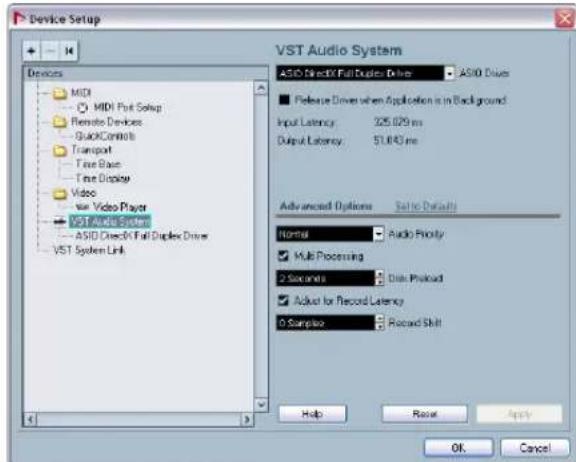Select the Transport folder icon
The width and height of the screenshot is (576, 462).
[x=60, y=151]
